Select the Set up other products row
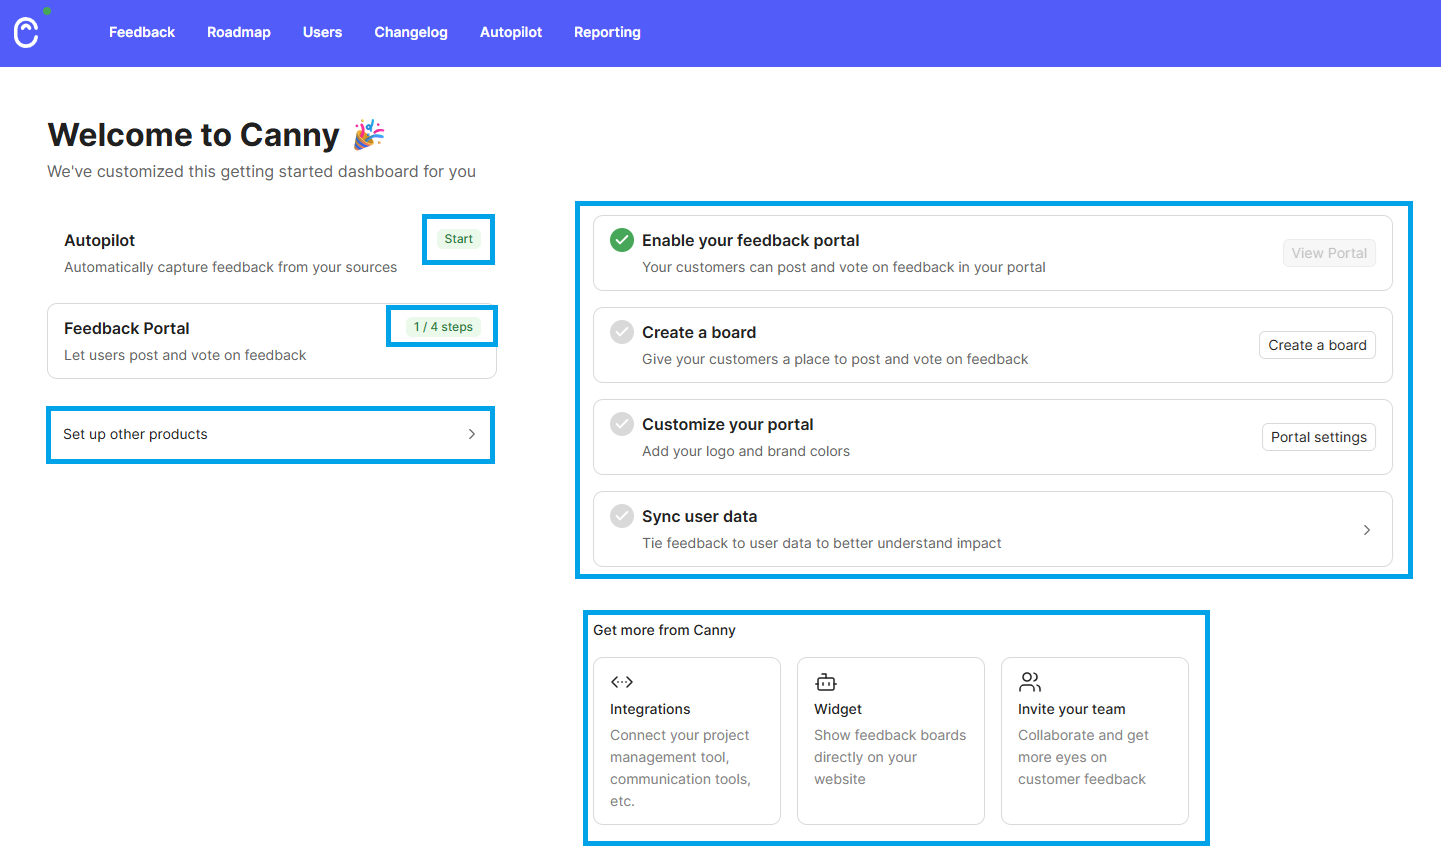1441x854 pixels. 270,434
